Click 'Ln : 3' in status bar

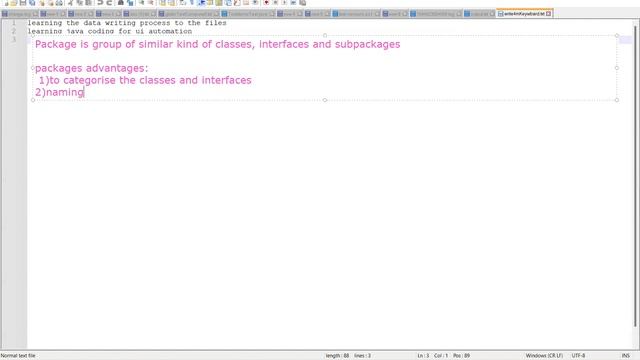point(423,356)
